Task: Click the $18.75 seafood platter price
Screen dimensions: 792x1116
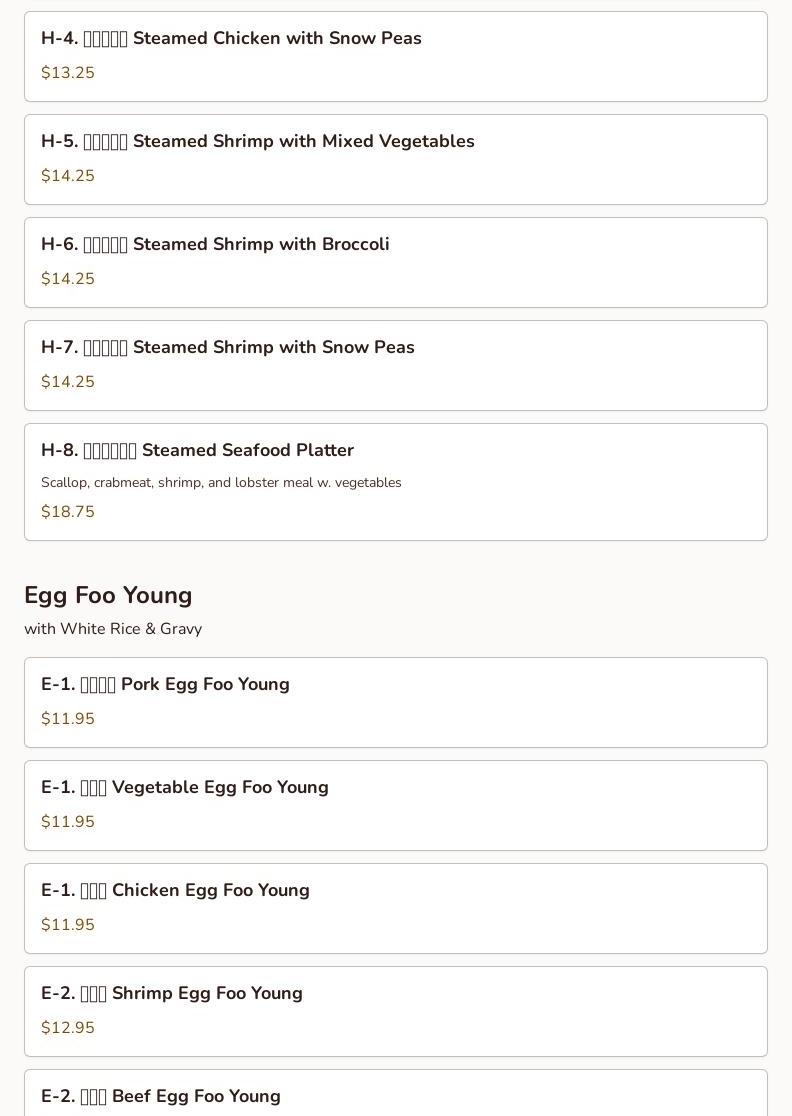Action: tap(68, 512)
